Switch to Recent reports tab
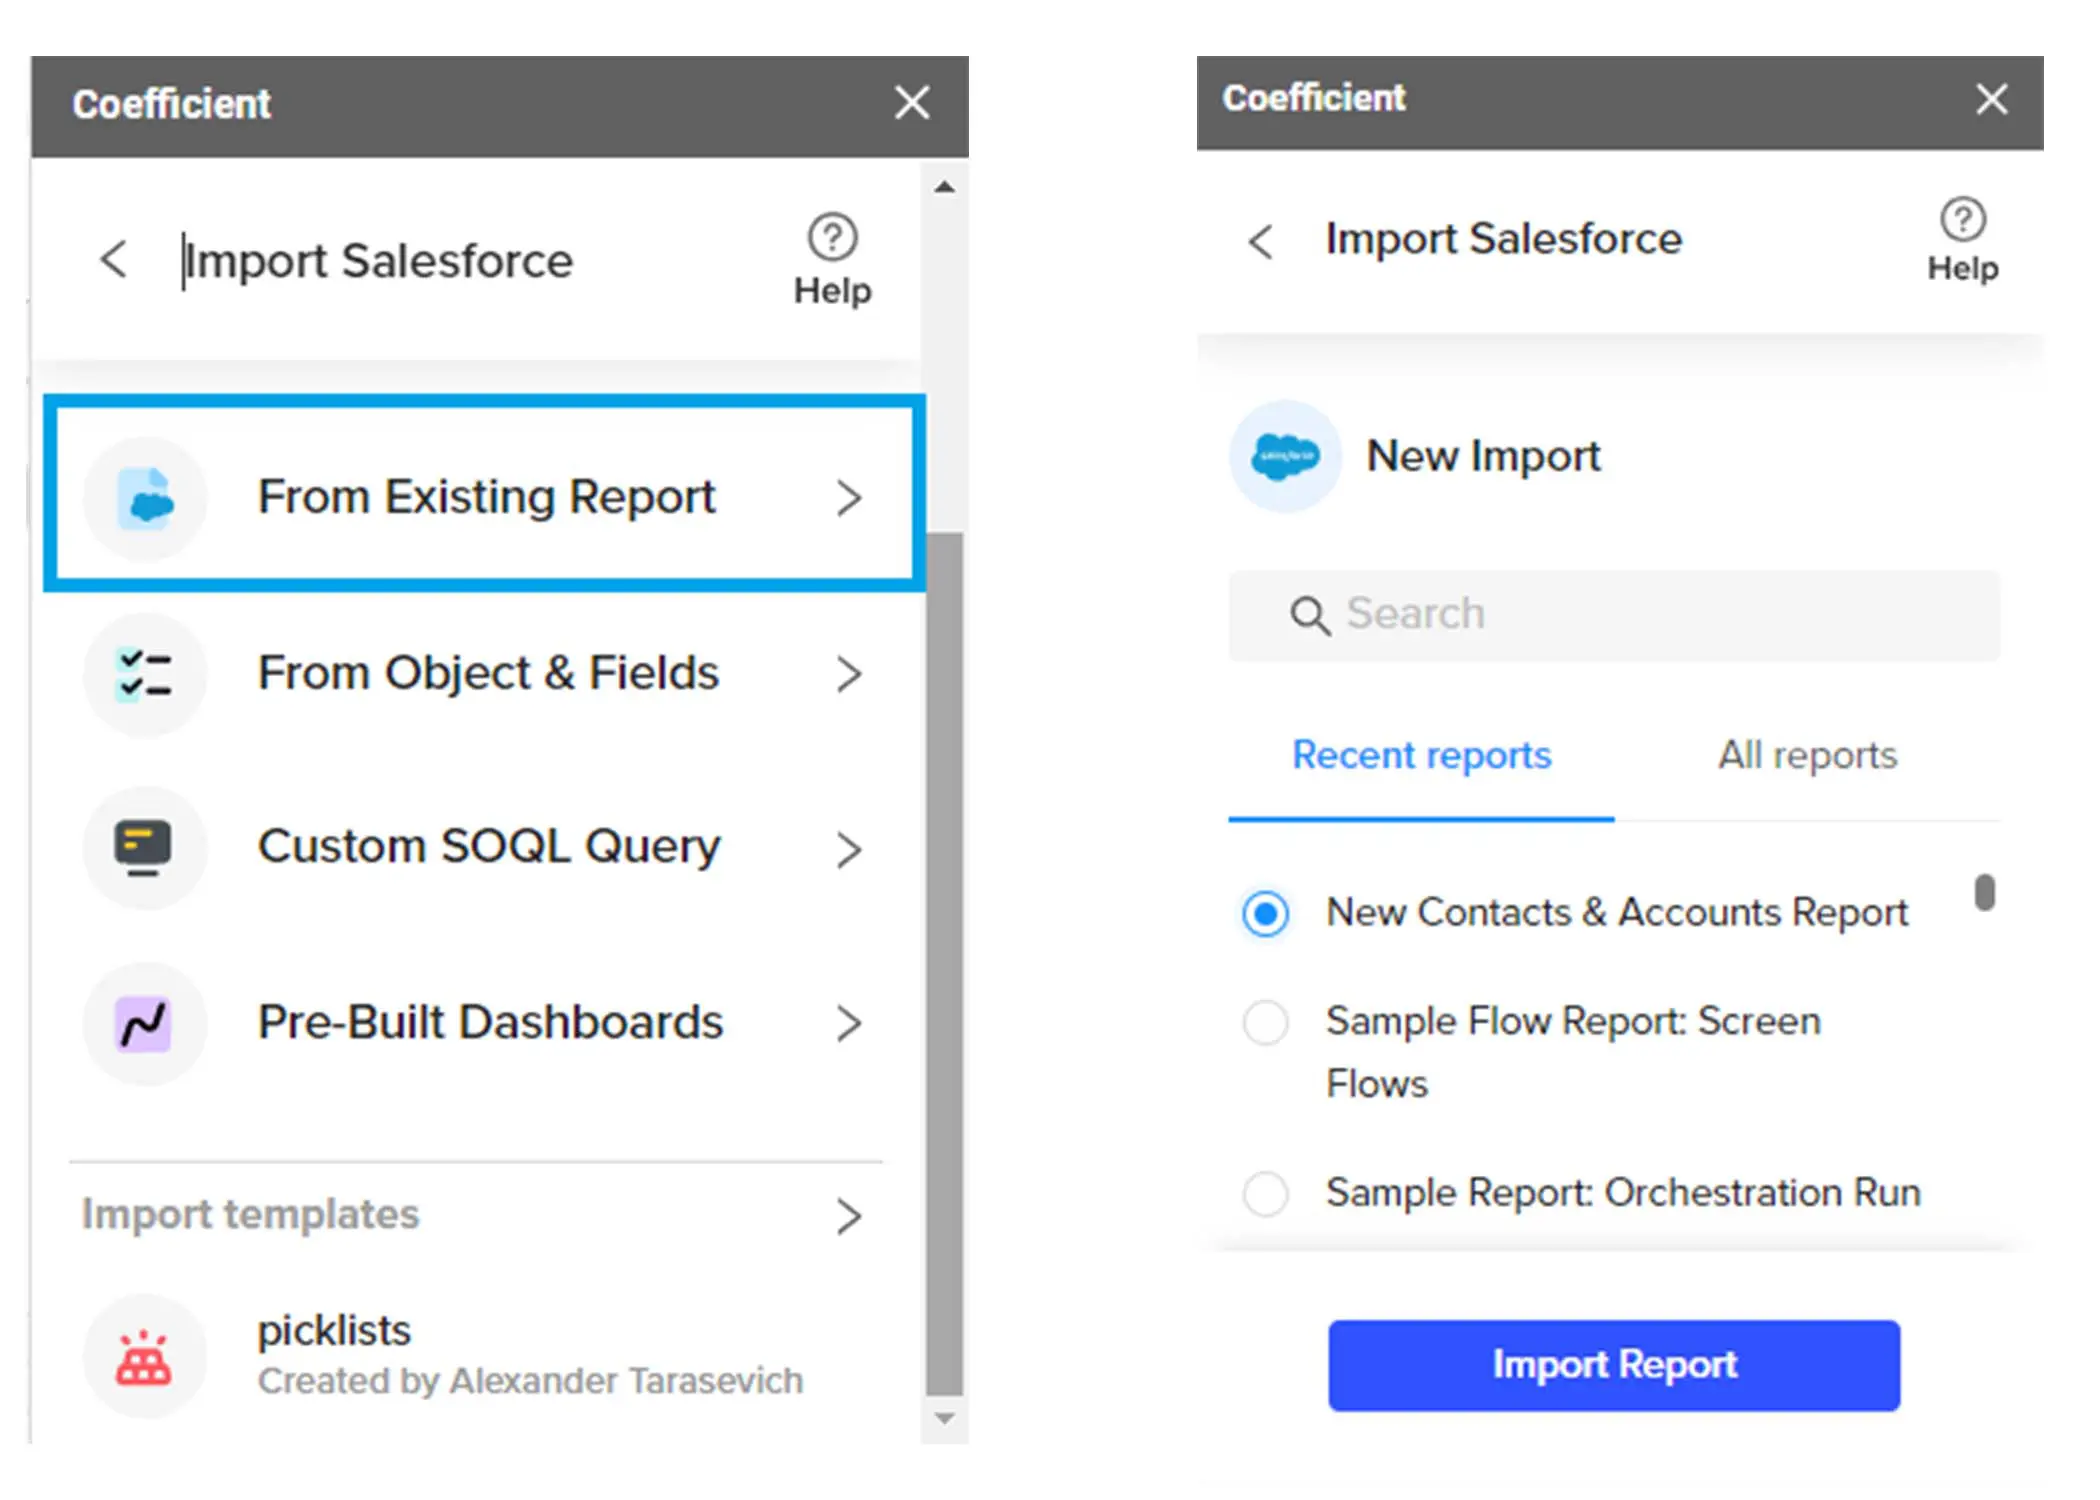Screen dimensions: 2100x1500 coord(1421,755)
